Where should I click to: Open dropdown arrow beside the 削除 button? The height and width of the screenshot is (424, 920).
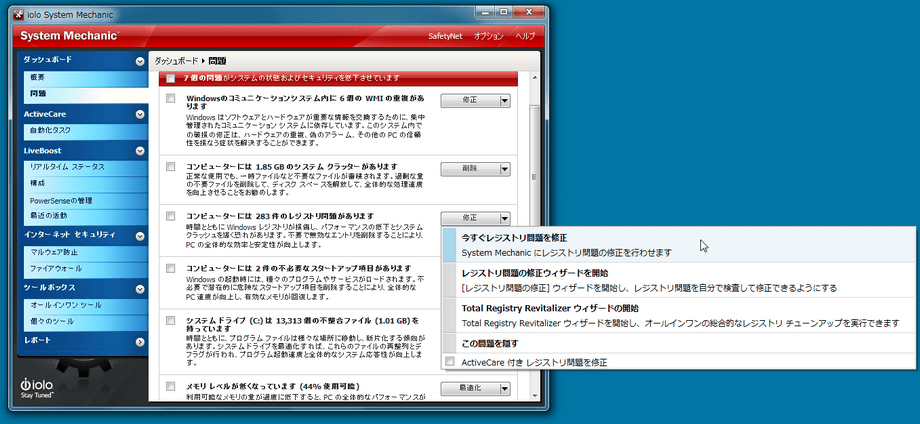click(x=504, y=169)
